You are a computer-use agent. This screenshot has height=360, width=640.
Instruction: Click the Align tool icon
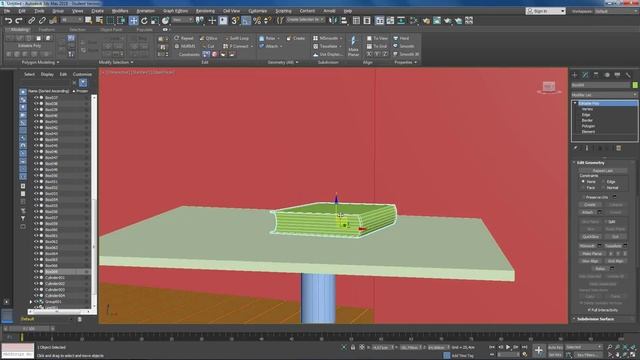coord(344,20)
